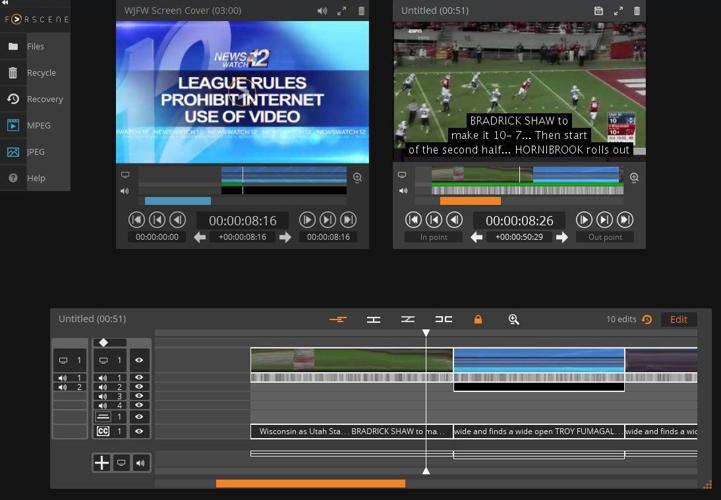Toggle eye for audio track 4
The height and width of the screenshot is (500, 721).
tap(139, 405)
